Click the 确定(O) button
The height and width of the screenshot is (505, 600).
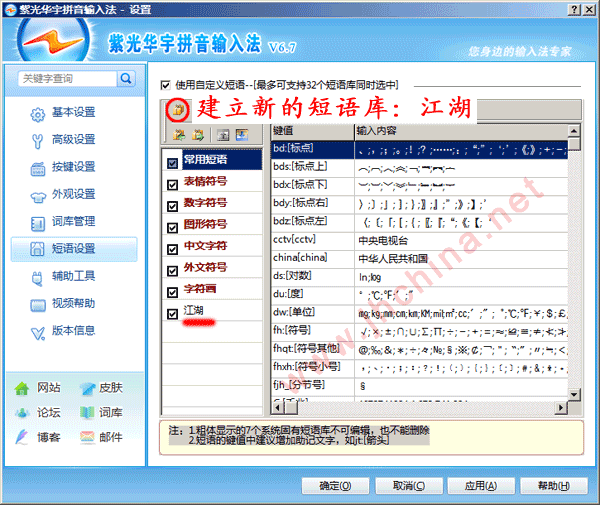pyautogui.click(x=335, y=486)
